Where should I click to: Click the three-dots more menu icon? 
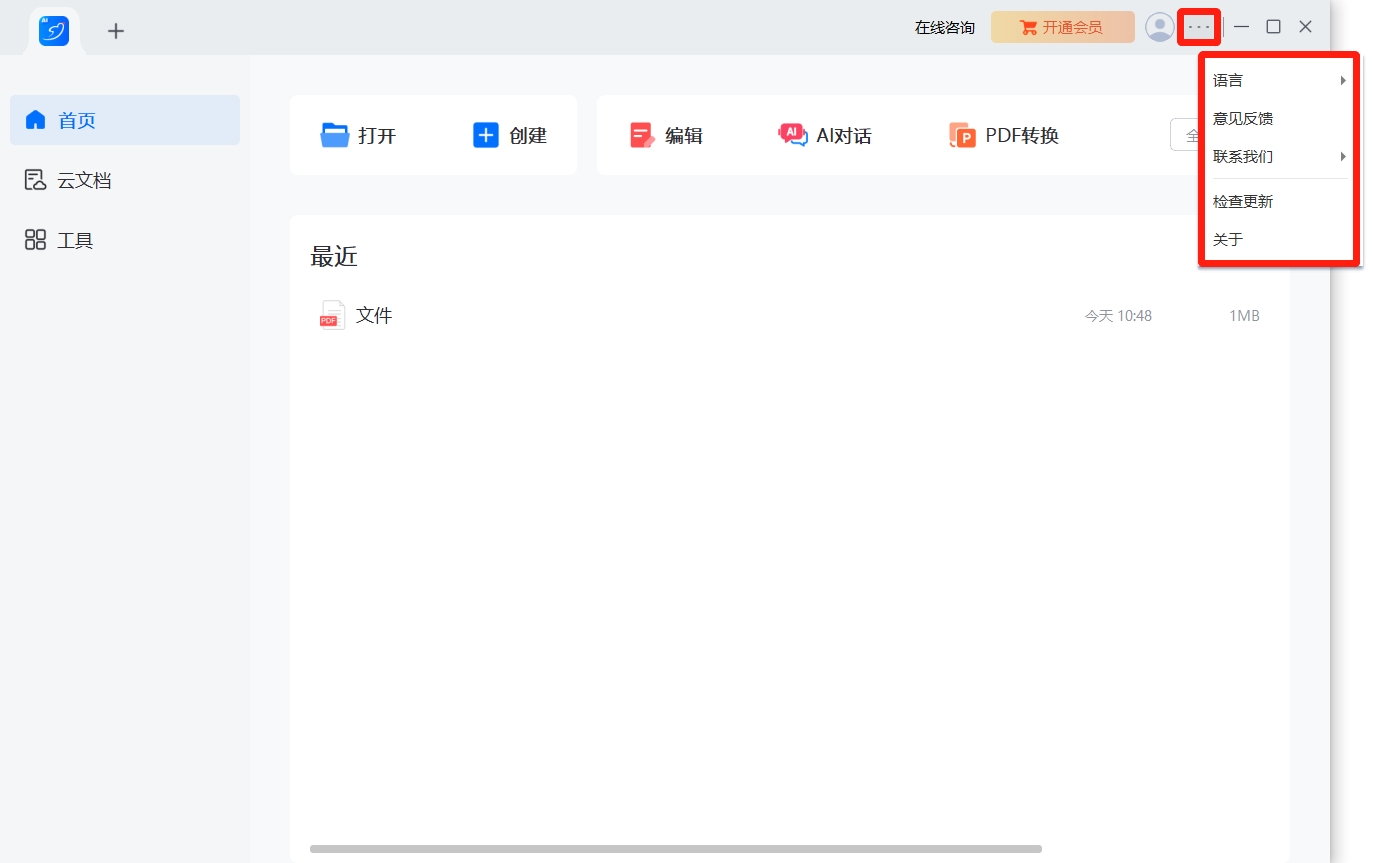(x=1199, y=27)
